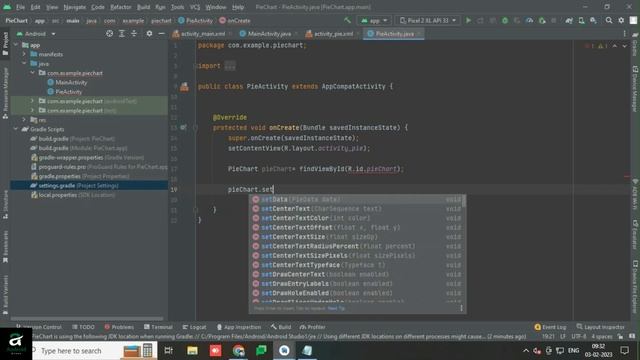This screenshot has height=360, width=640.
Task: Open the app run configuration dropdown
Action: pos(375,20)
